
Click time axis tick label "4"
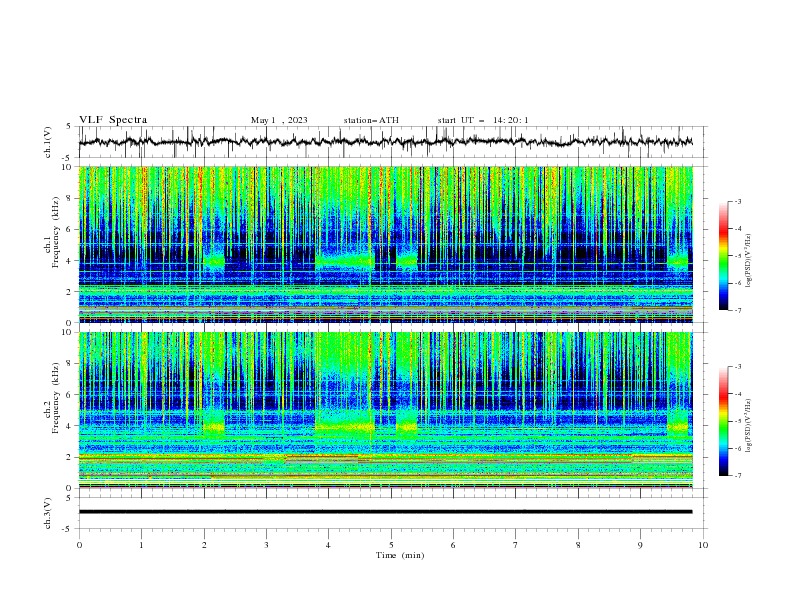(328, 545)
